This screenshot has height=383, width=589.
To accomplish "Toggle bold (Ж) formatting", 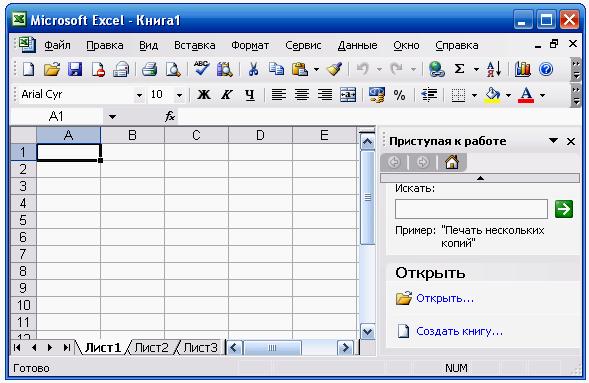I will pos(204,95).
